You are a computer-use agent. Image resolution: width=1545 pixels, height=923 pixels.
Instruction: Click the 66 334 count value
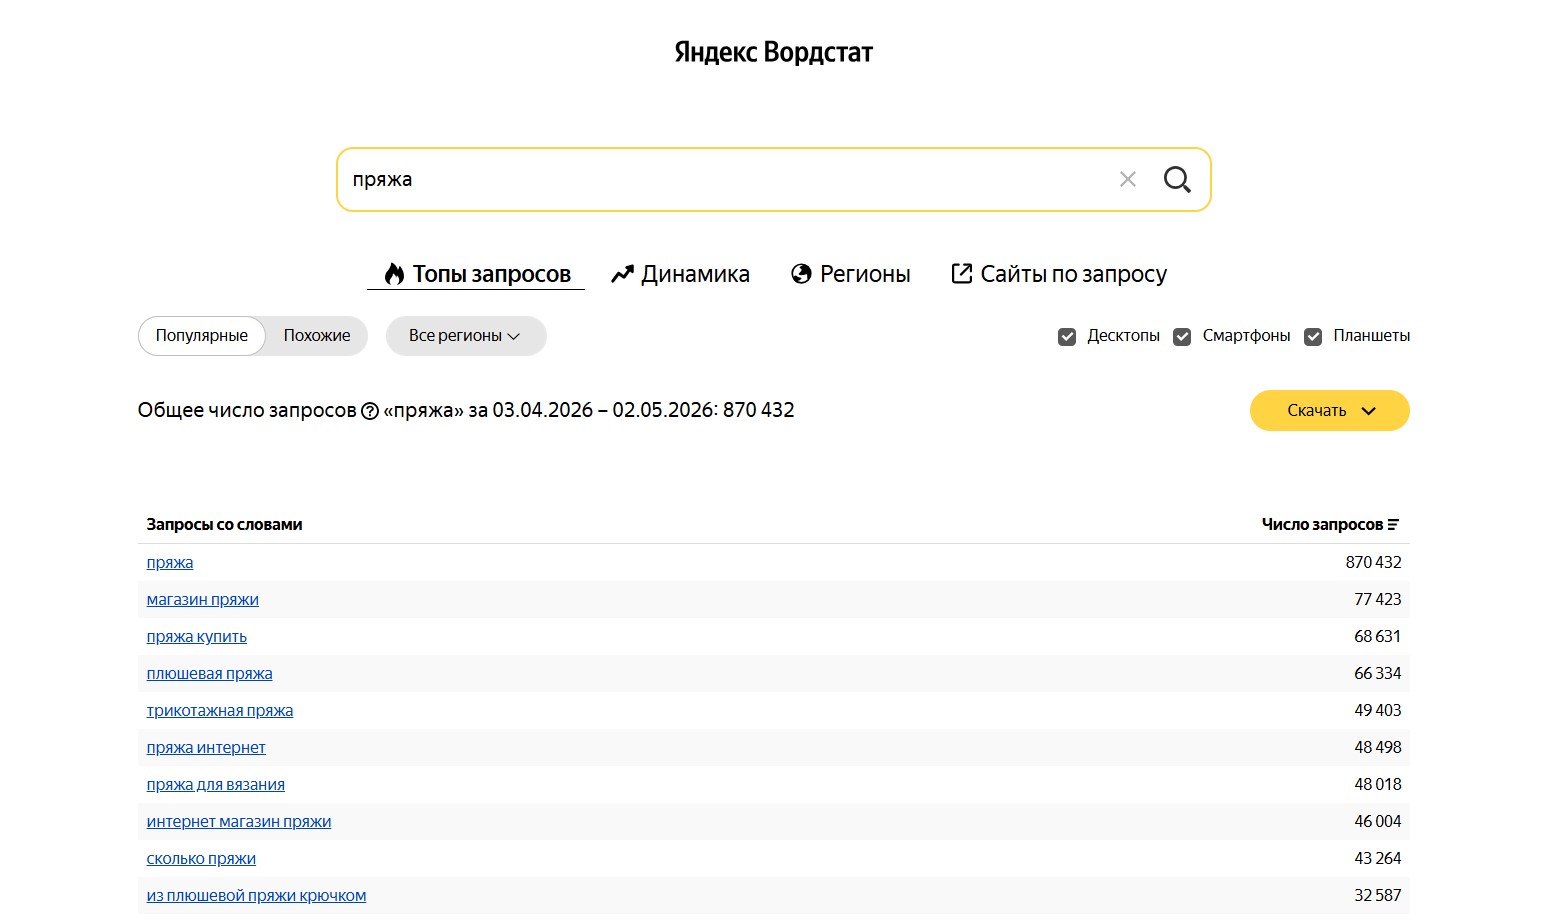1378,673
